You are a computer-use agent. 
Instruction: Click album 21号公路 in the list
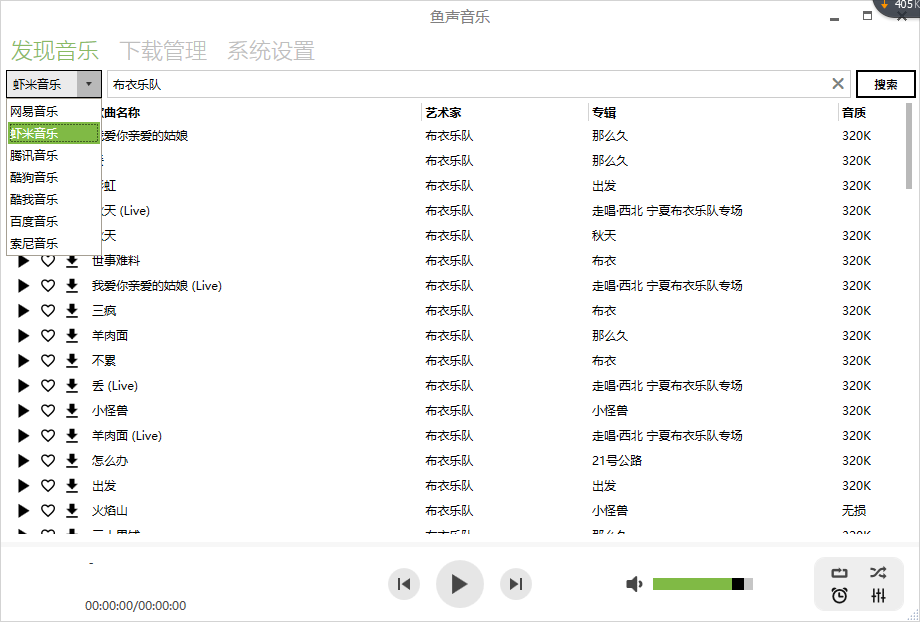(x=617, y=461)
